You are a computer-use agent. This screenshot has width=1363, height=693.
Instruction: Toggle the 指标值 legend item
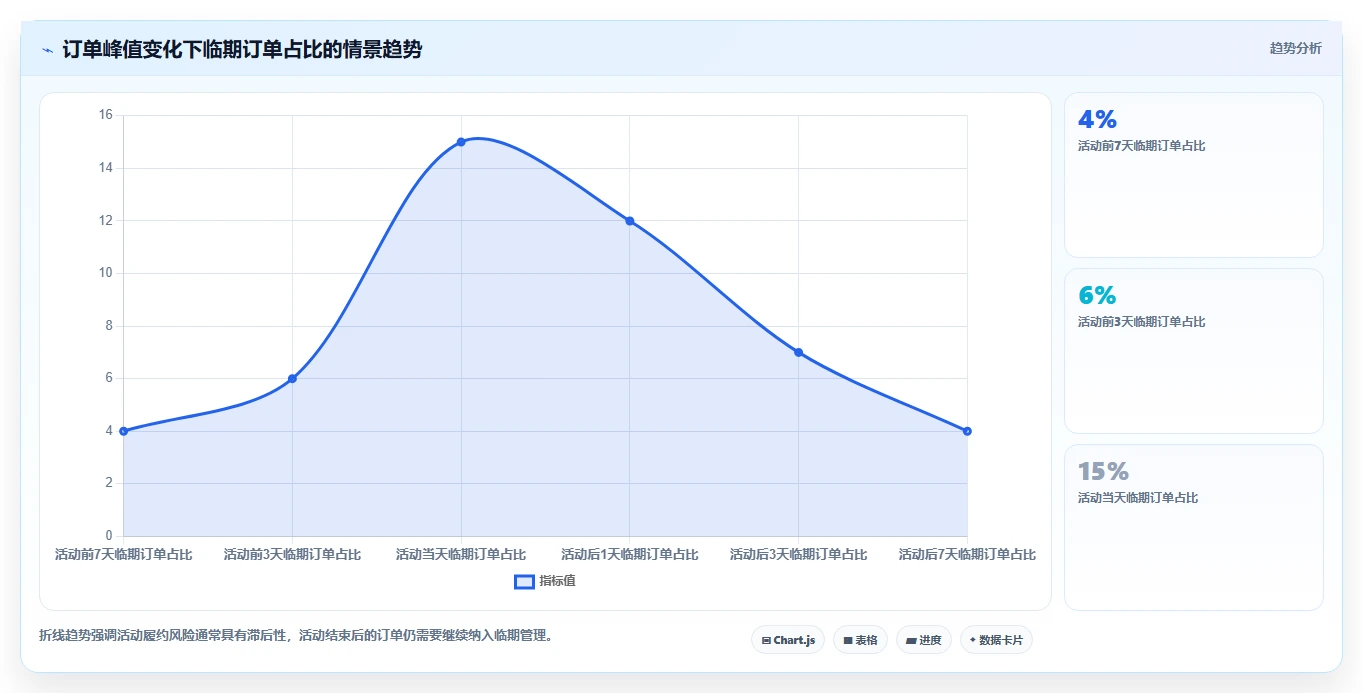pos(545,581)
